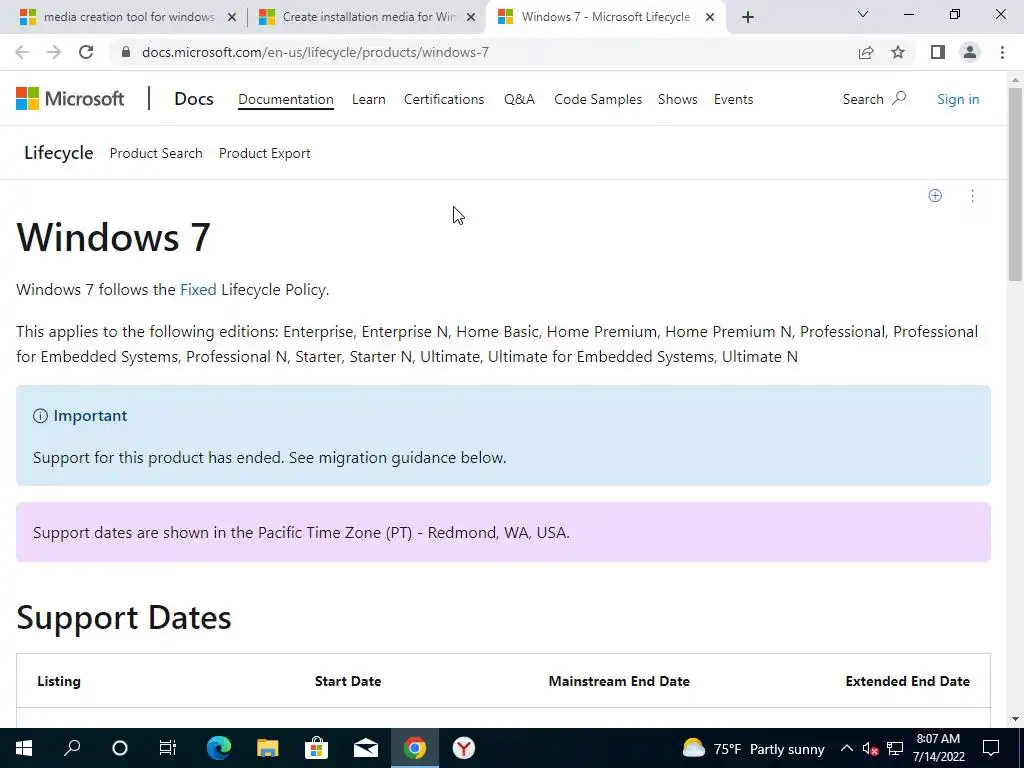This screenshot has width=1024, height=768.
Task: Open the notification center icon
Action: click(991, 748)
